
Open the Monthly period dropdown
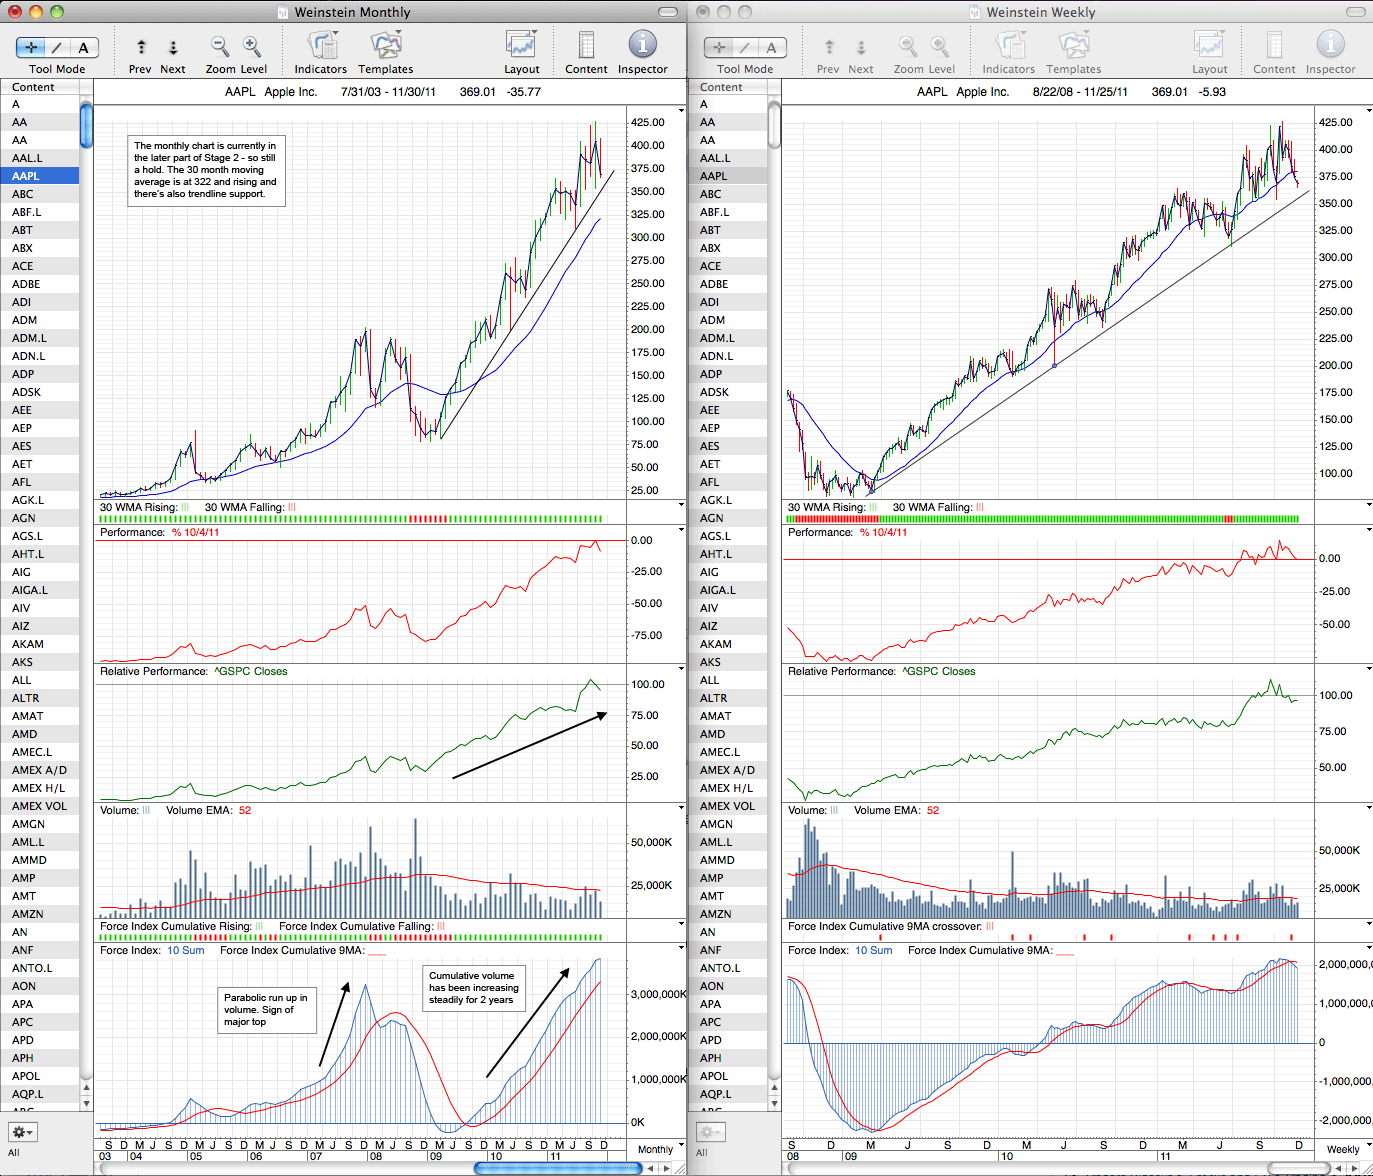click(x=660, y=1149)
